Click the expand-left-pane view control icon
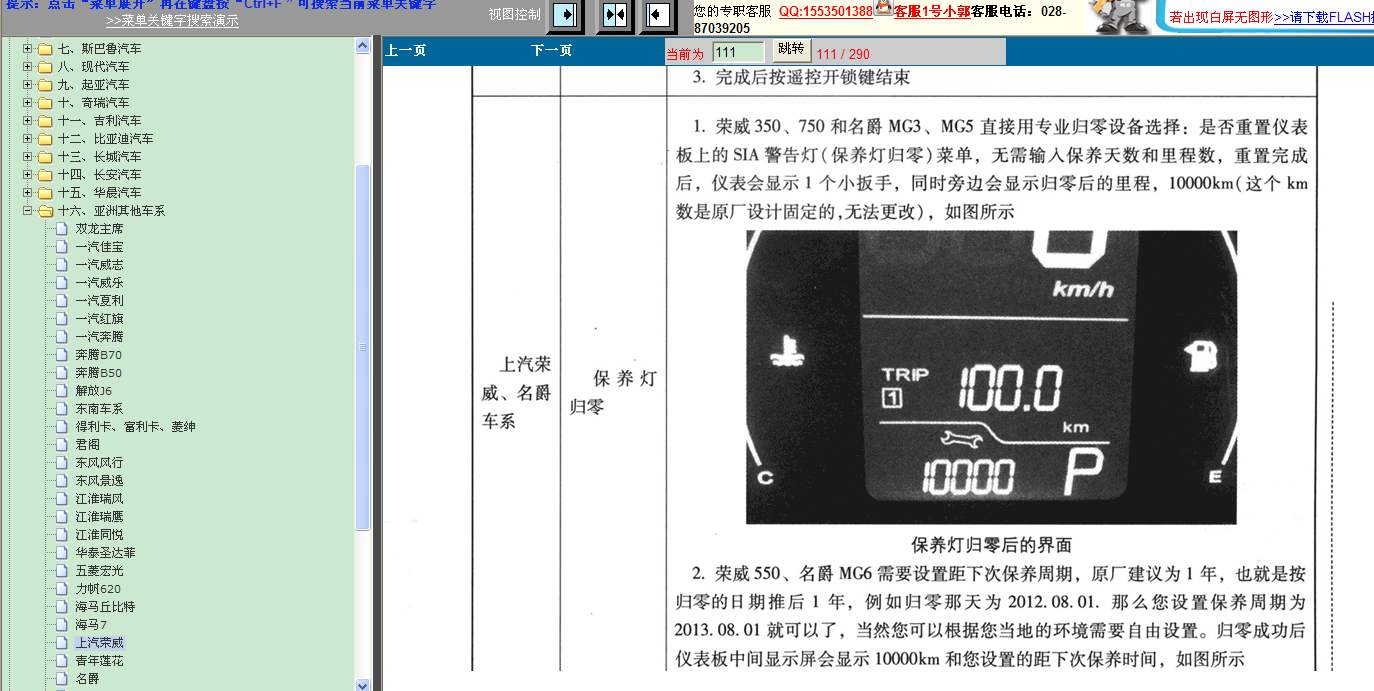 point(657,15)
